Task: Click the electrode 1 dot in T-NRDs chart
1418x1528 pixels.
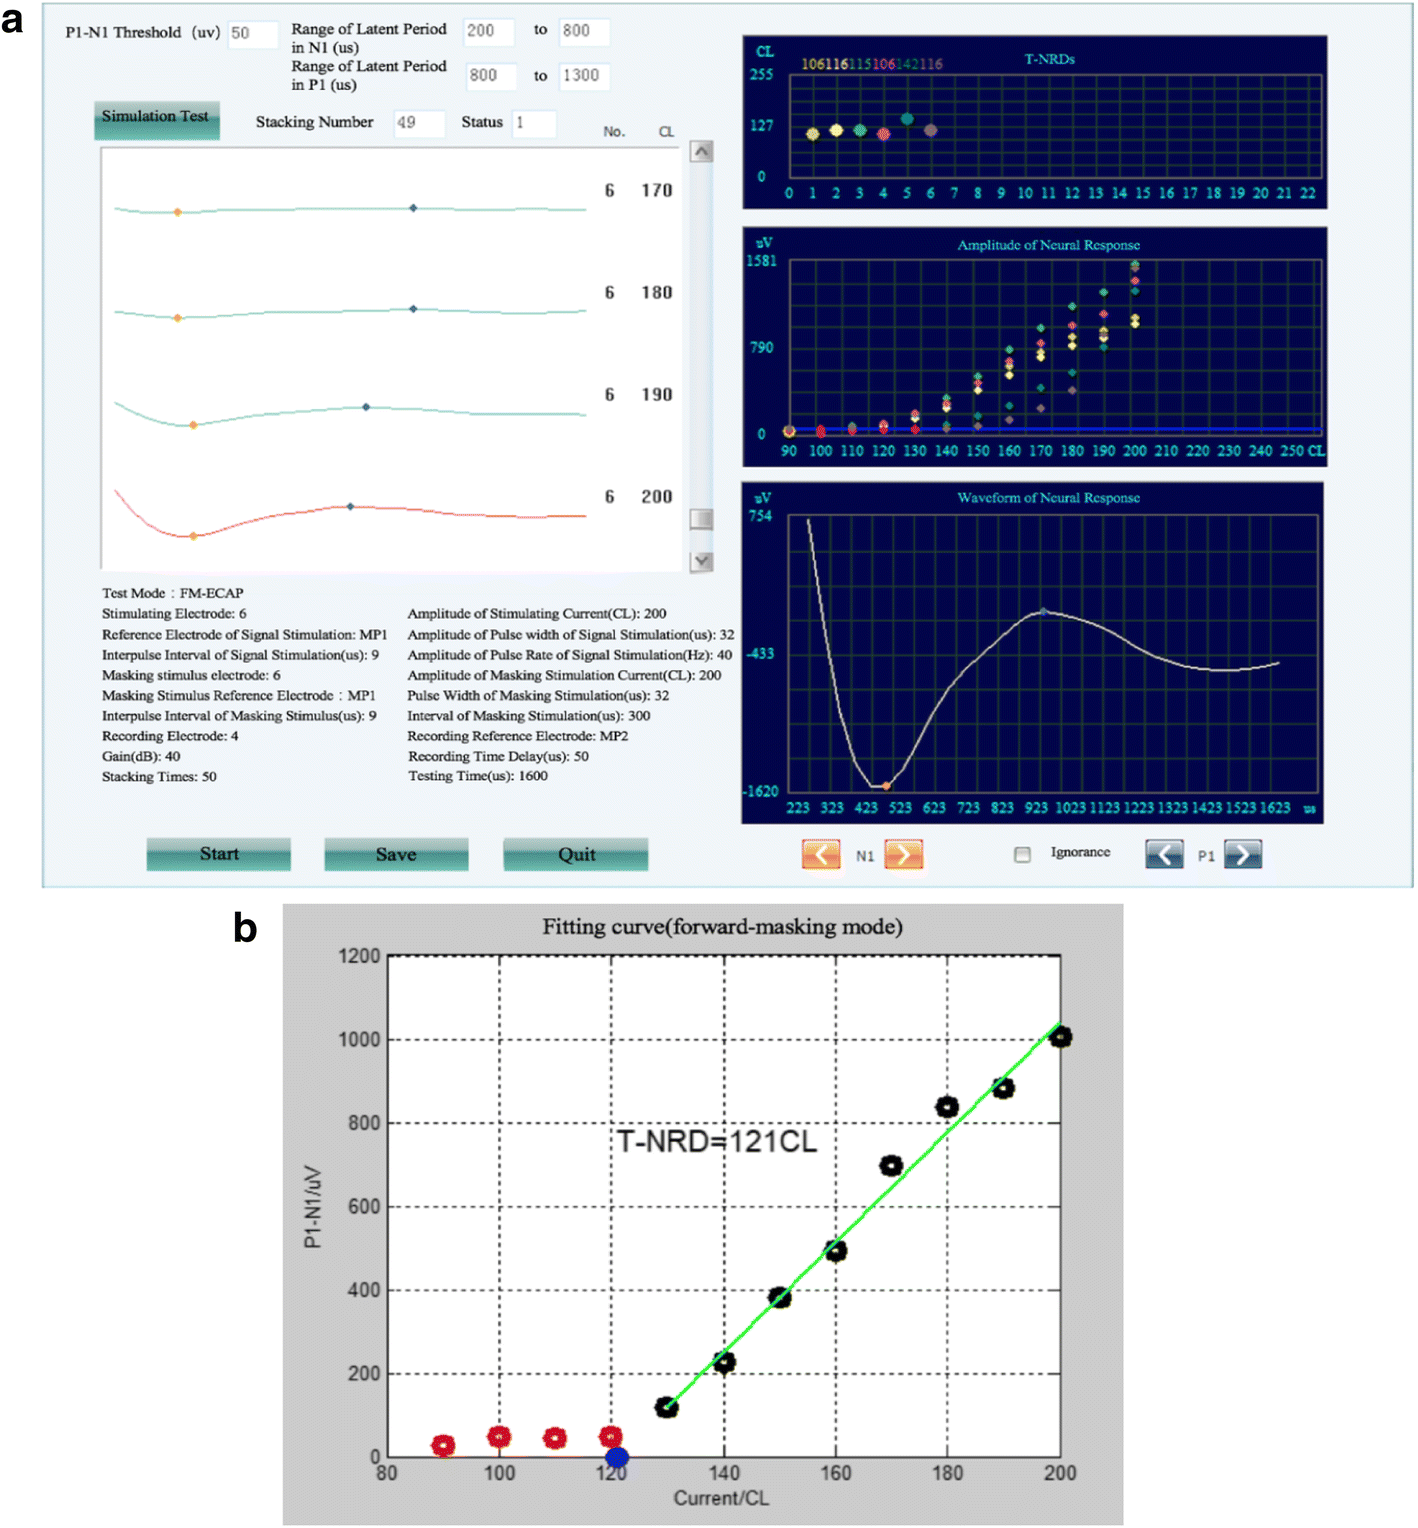Action: tap(813, 134)
